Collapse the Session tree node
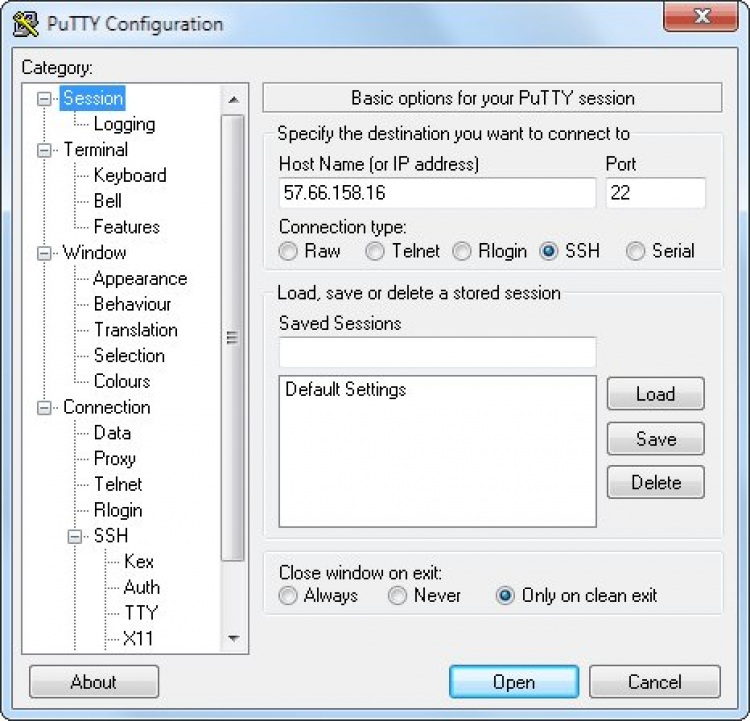The height and width of the screenshot is (721, 750). (x=44, y=99)
